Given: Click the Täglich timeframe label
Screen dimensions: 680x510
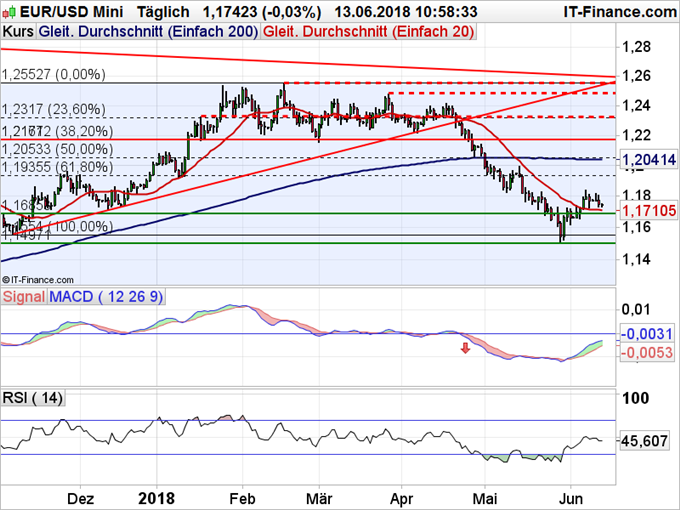Looking at the screenshot, I should [163, 12].
